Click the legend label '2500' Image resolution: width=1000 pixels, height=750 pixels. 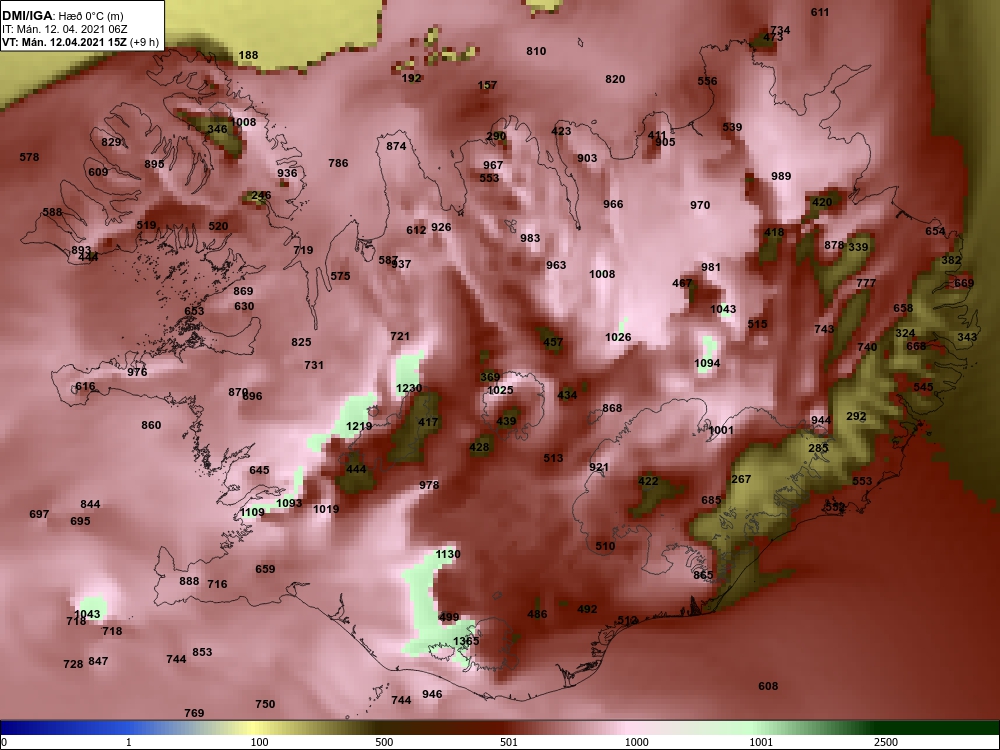(886, 742)
